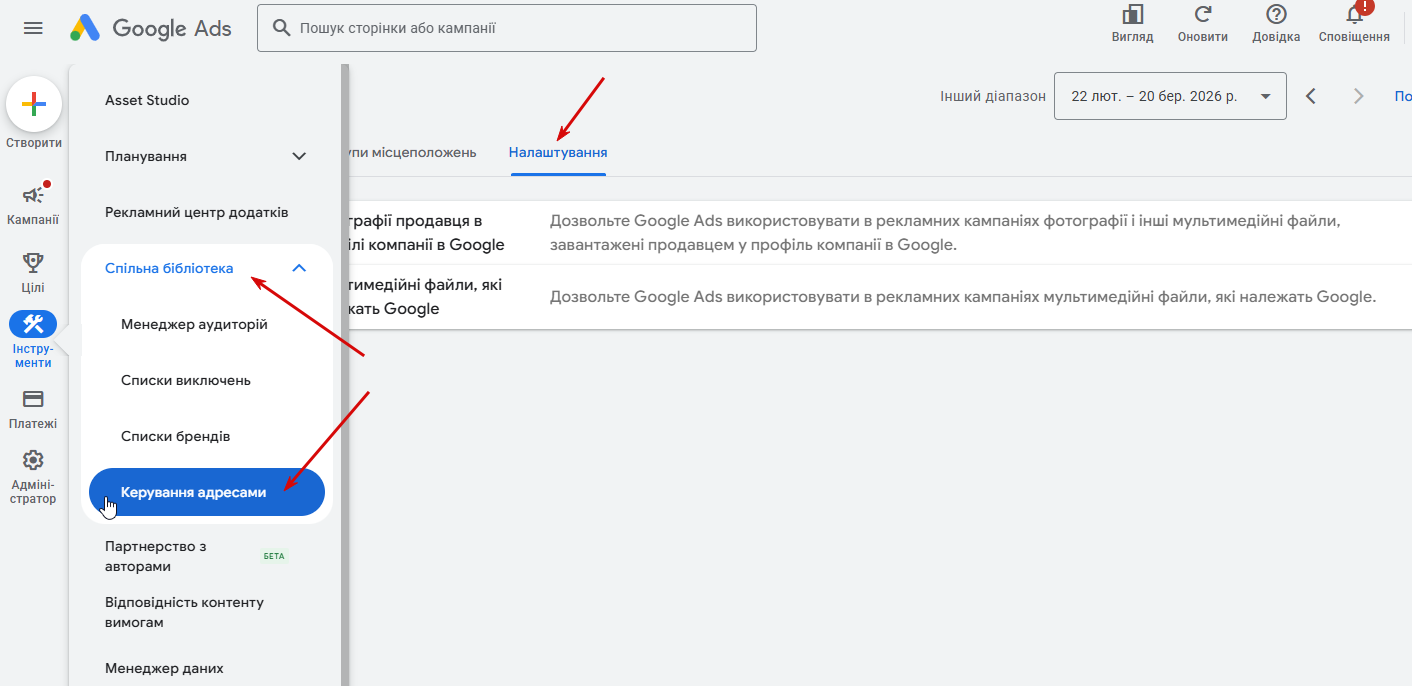The image size is (1412, 686).
Task: Collapse the Спільна бібліотека section
Action: [298, 268]
